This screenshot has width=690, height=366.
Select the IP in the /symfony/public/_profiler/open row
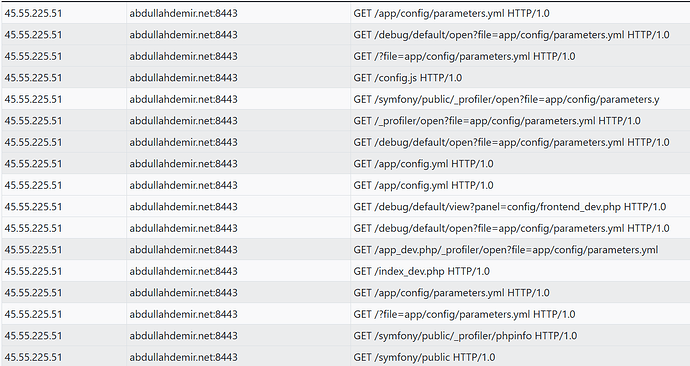tap(33, 99)
